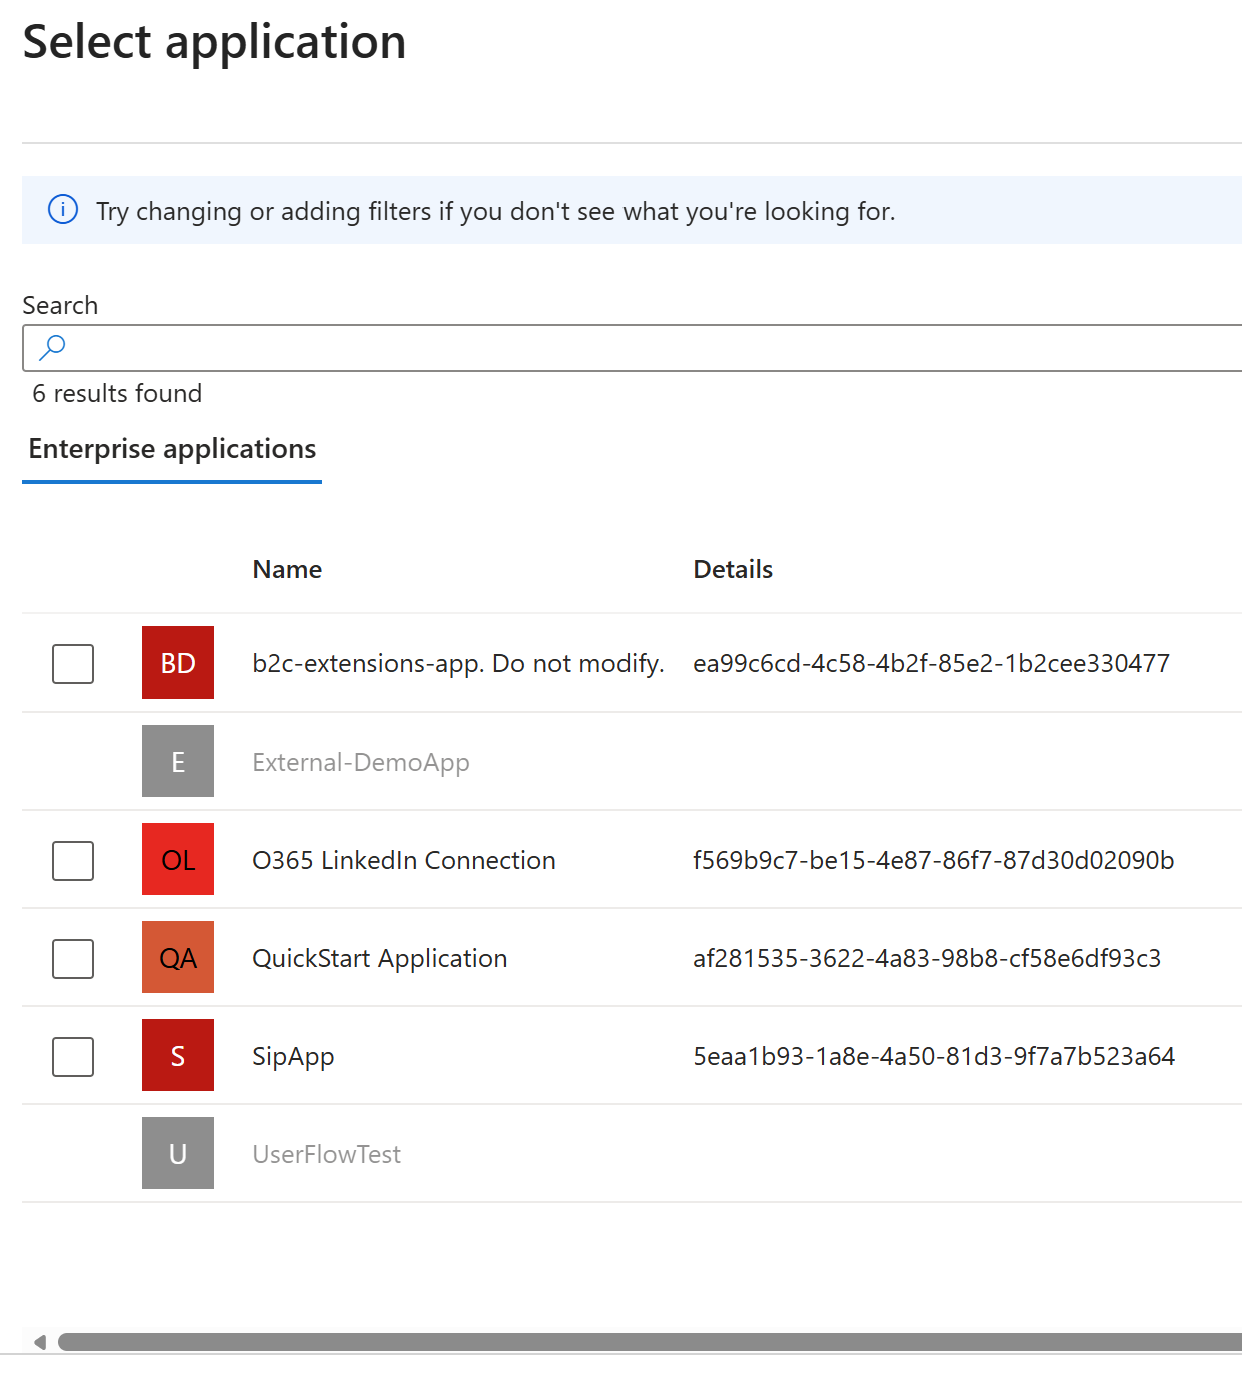Screen dimensions: 1242x1374
Task: Open the Enterprise applications tab
Action: pos(172,449)
